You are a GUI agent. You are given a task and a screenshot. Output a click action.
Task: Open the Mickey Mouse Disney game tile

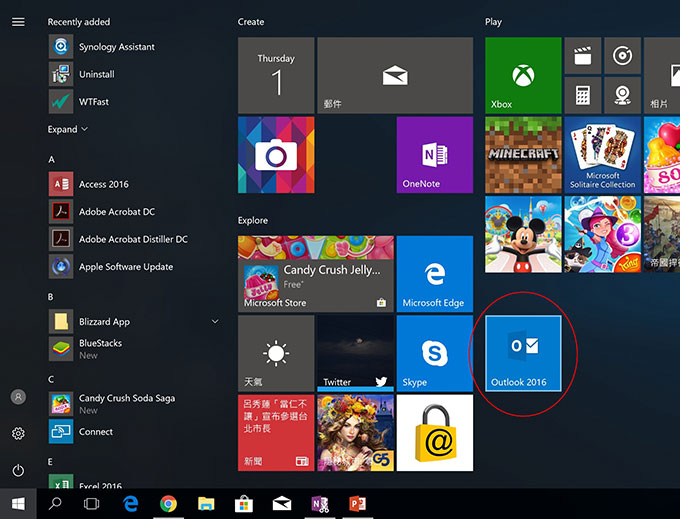pyautogui.click(x=523, y=234)
